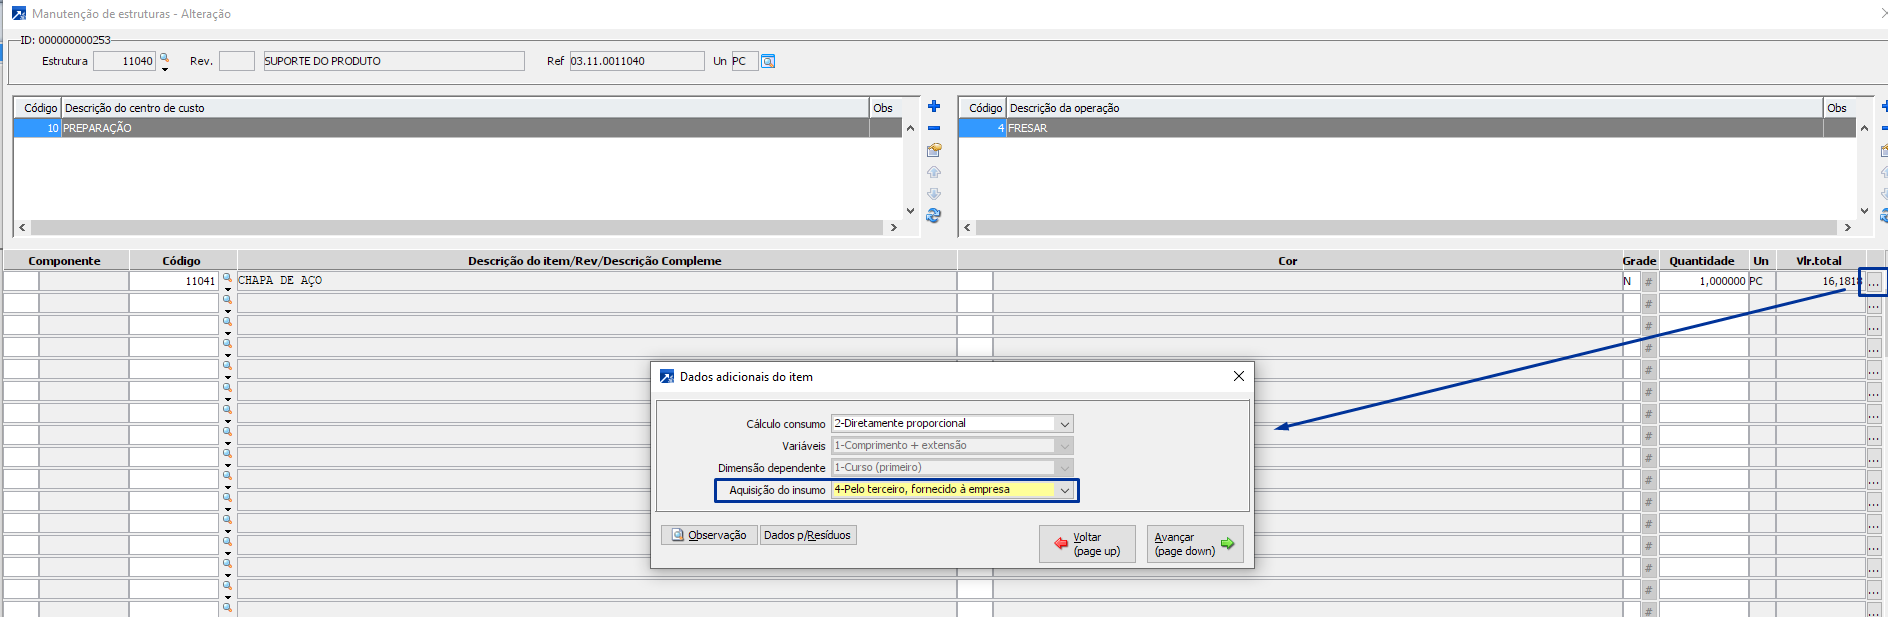Refresh the cost center list
This screenshot has height=617, width=1888.
[934, 216]
